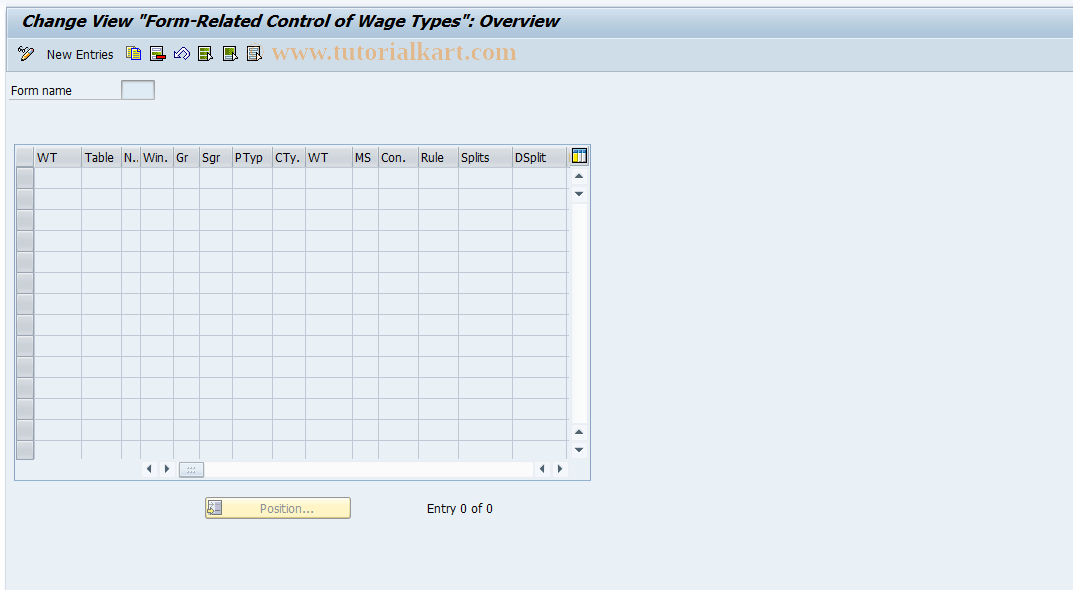Select the Table column header

101,157
